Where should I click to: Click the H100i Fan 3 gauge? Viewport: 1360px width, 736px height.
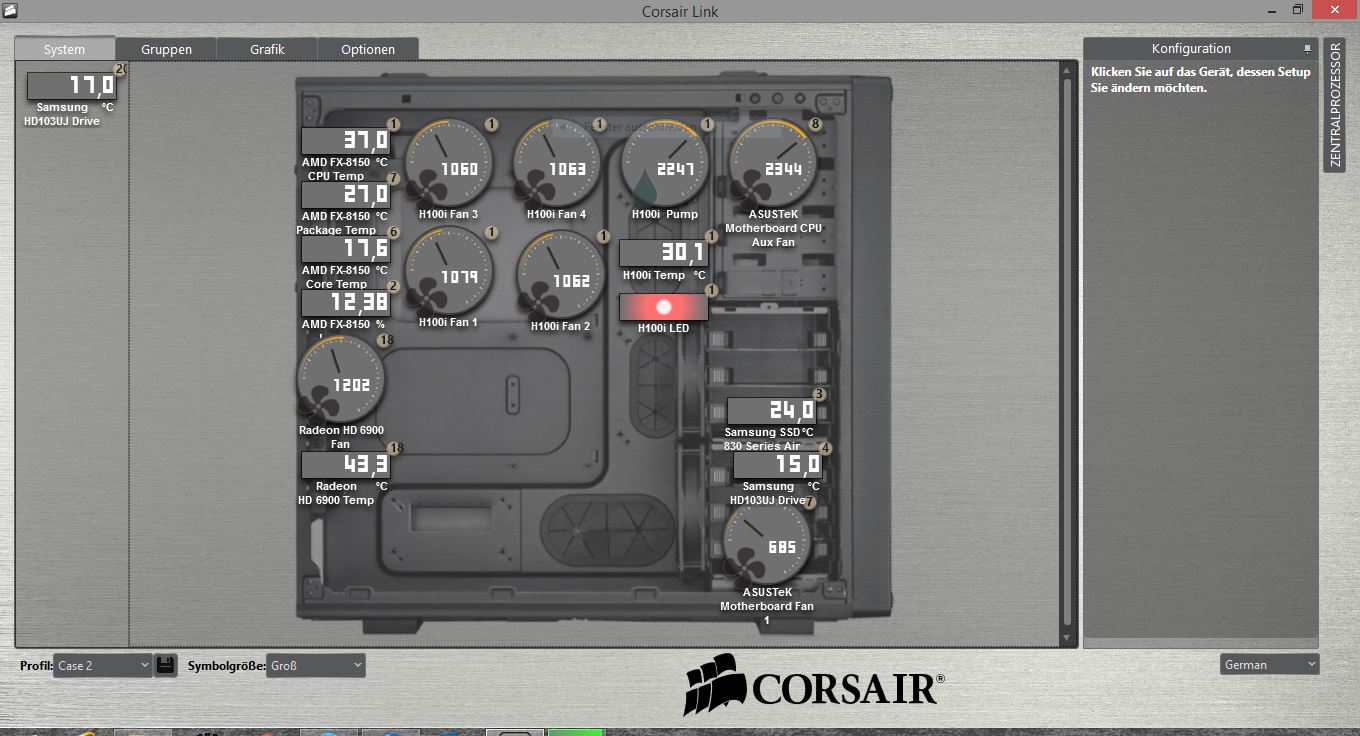point(448,163)
